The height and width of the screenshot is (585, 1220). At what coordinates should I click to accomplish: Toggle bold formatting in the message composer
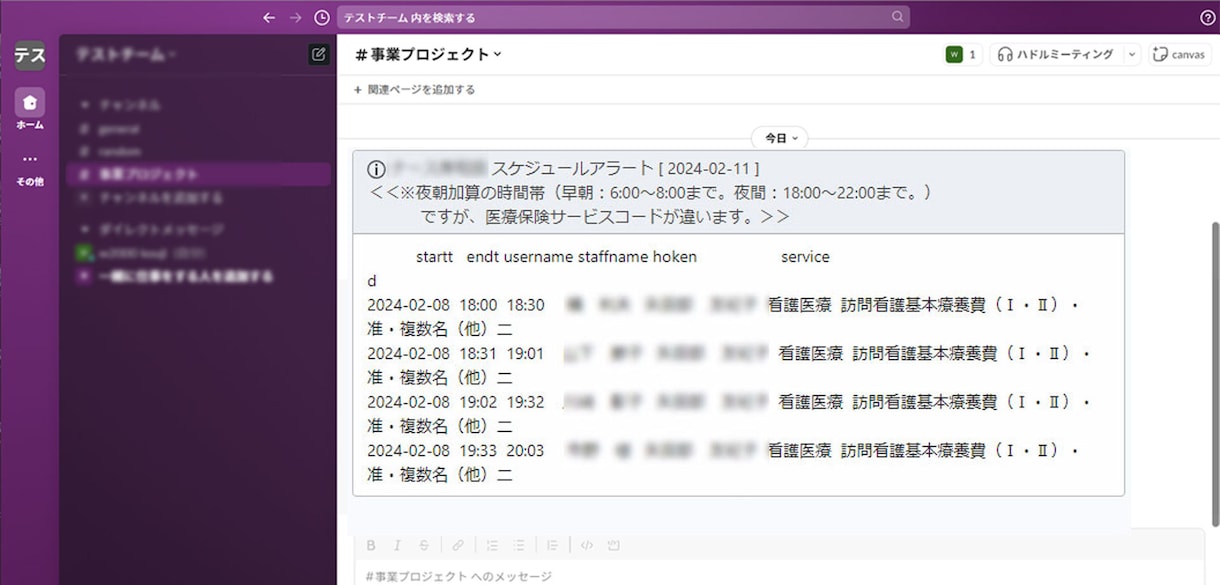[371, 545]
